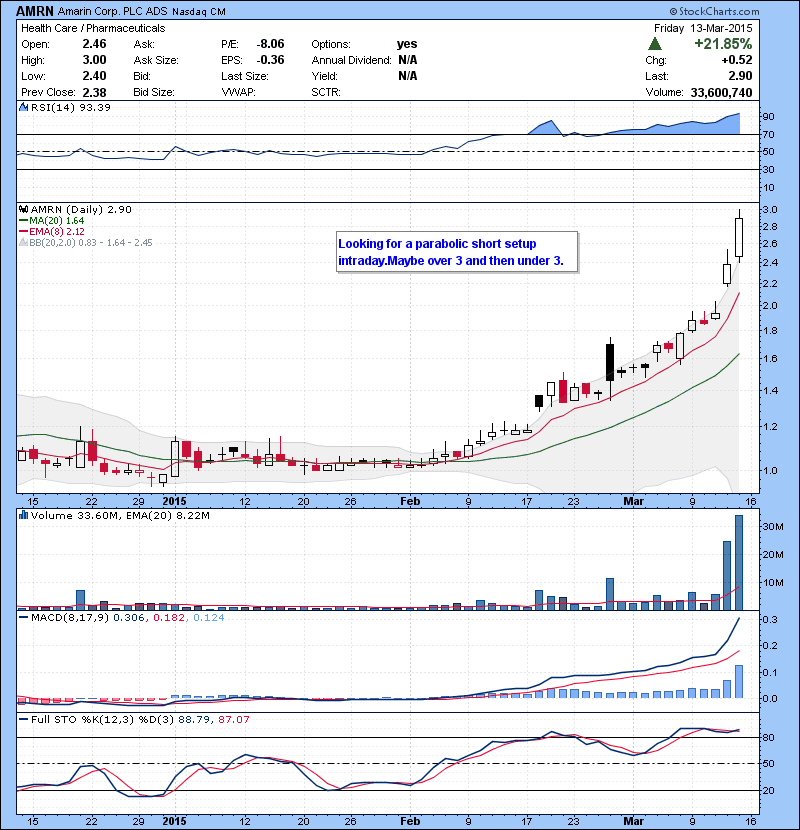
Task: Select the parabolic short setup annotation box
Action: [x=456, y=252]
